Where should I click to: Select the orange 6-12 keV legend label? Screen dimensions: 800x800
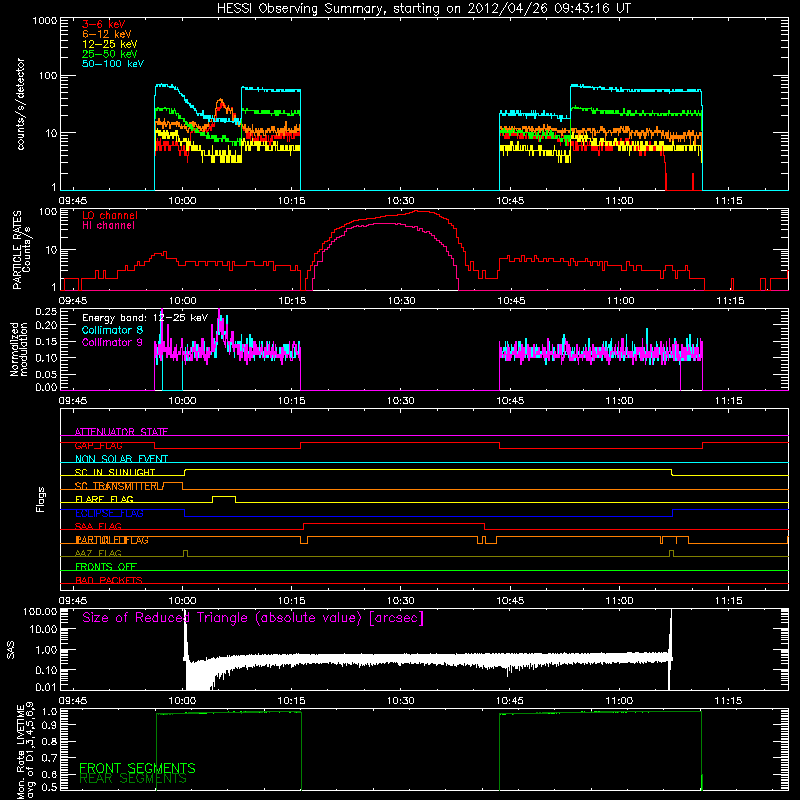(x=107, y=34)
